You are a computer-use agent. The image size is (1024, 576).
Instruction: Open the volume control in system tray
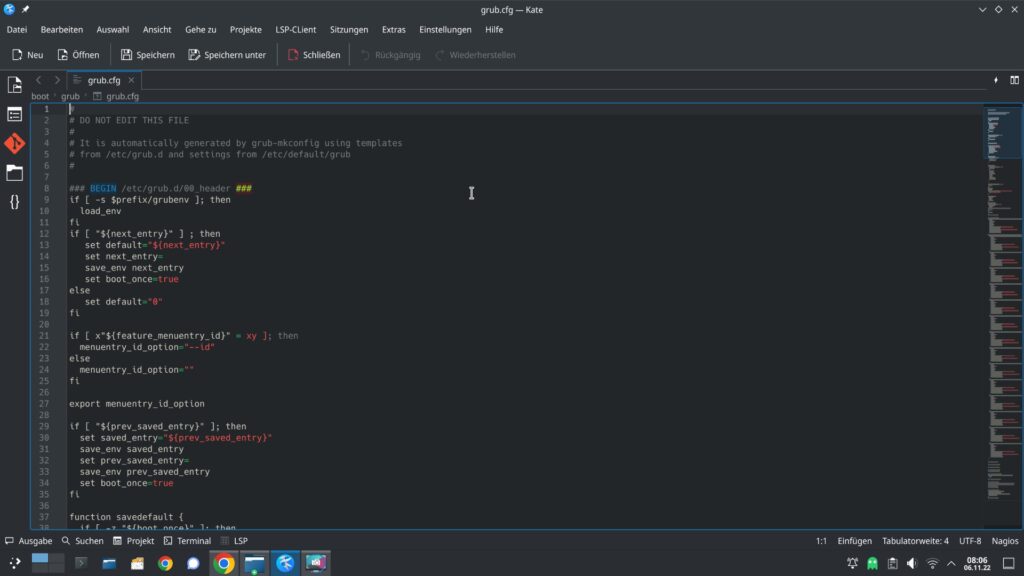(x=912, y=563)
